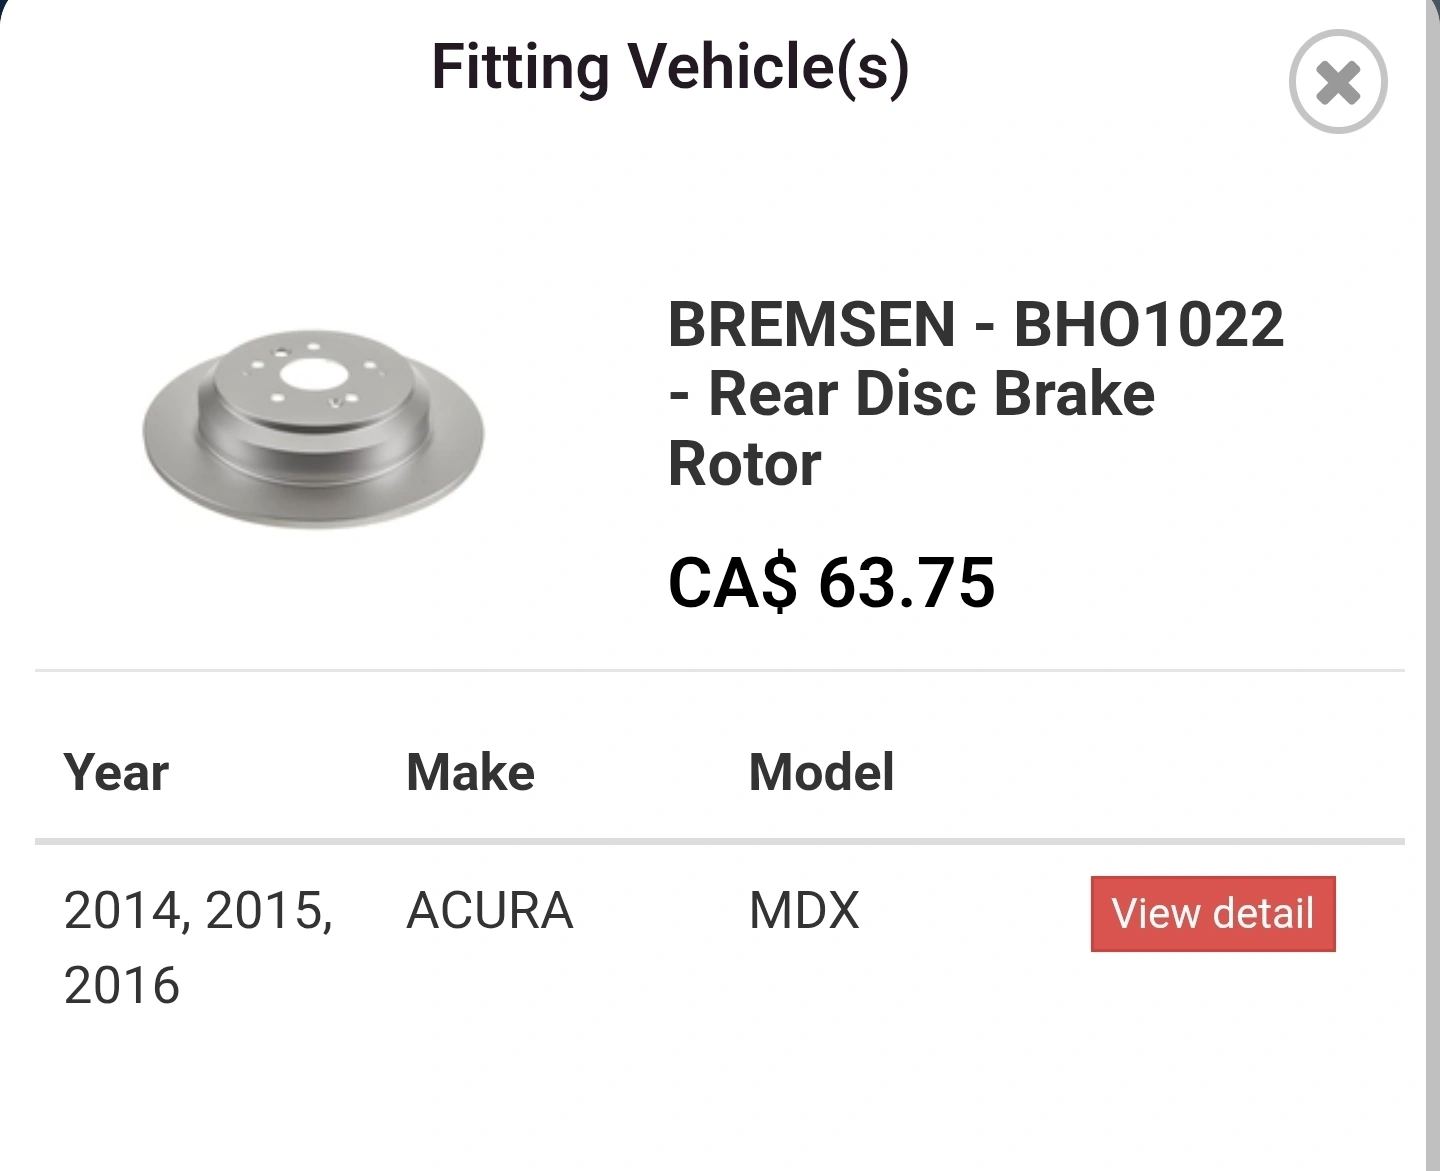Click the 2016 year value
1440x1171 pixels.
click(x=121, y=985)
